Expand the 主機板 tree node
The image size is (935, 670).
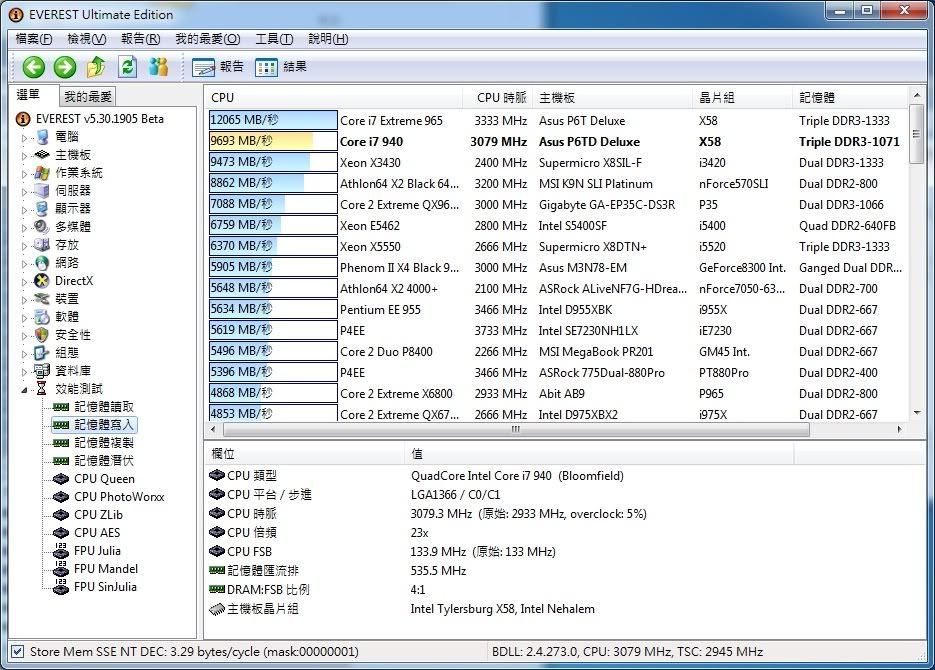coord(24,156)
